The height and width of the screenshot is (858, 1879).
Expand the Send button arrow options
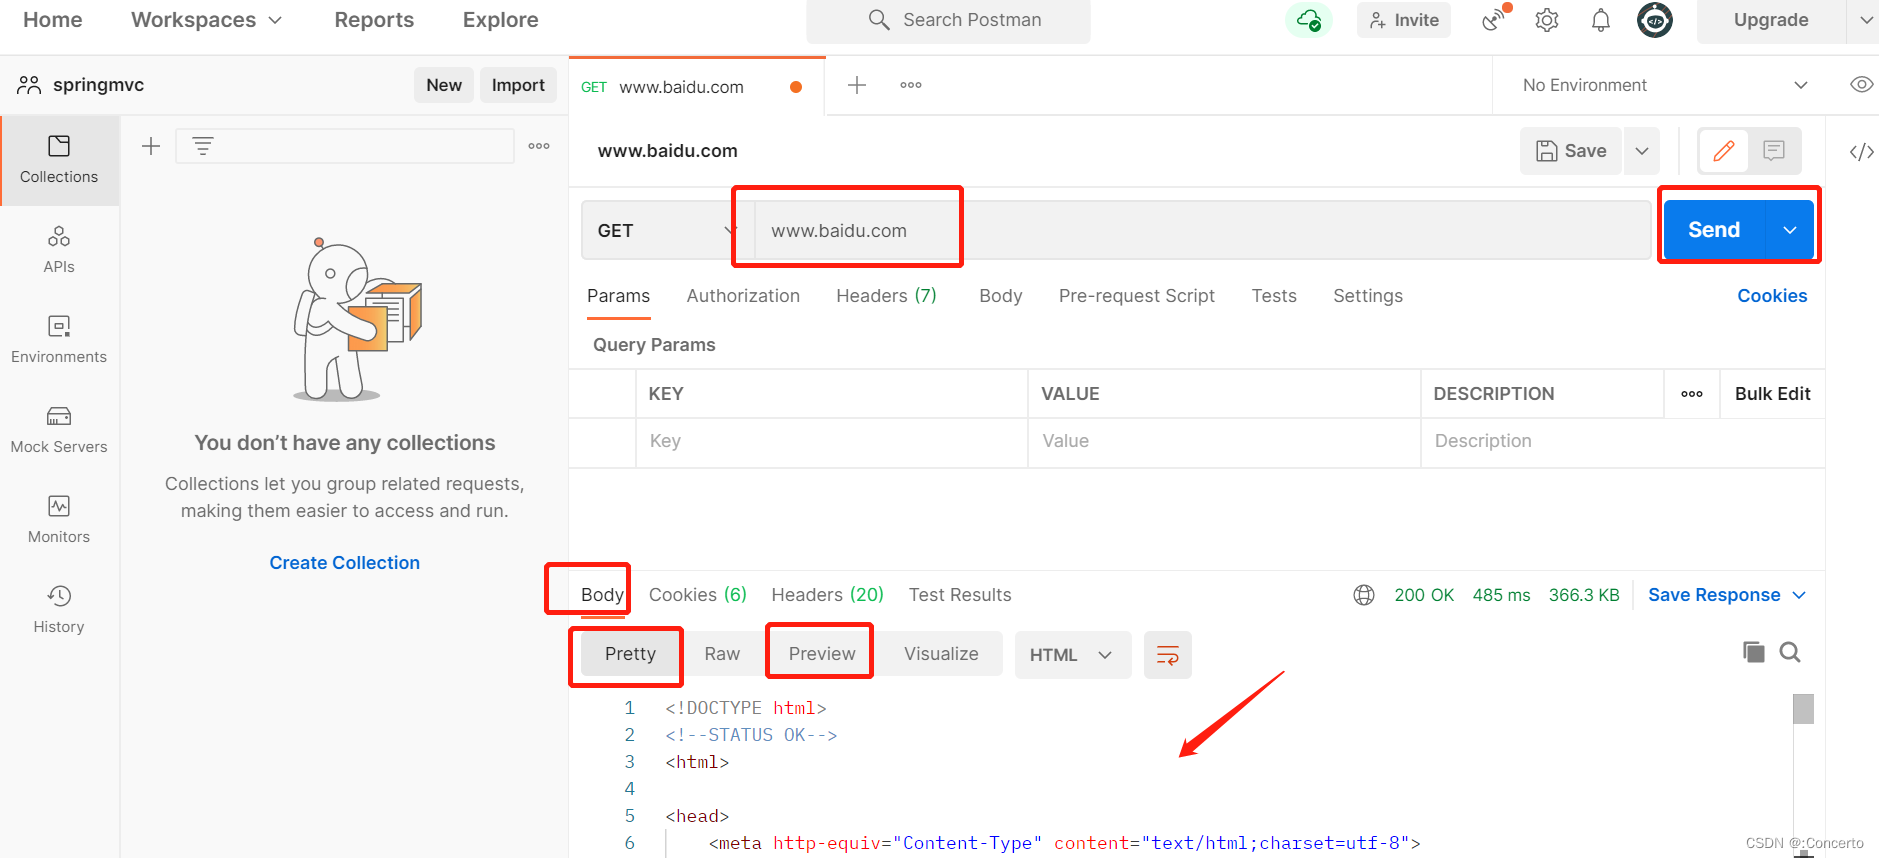1790,230
